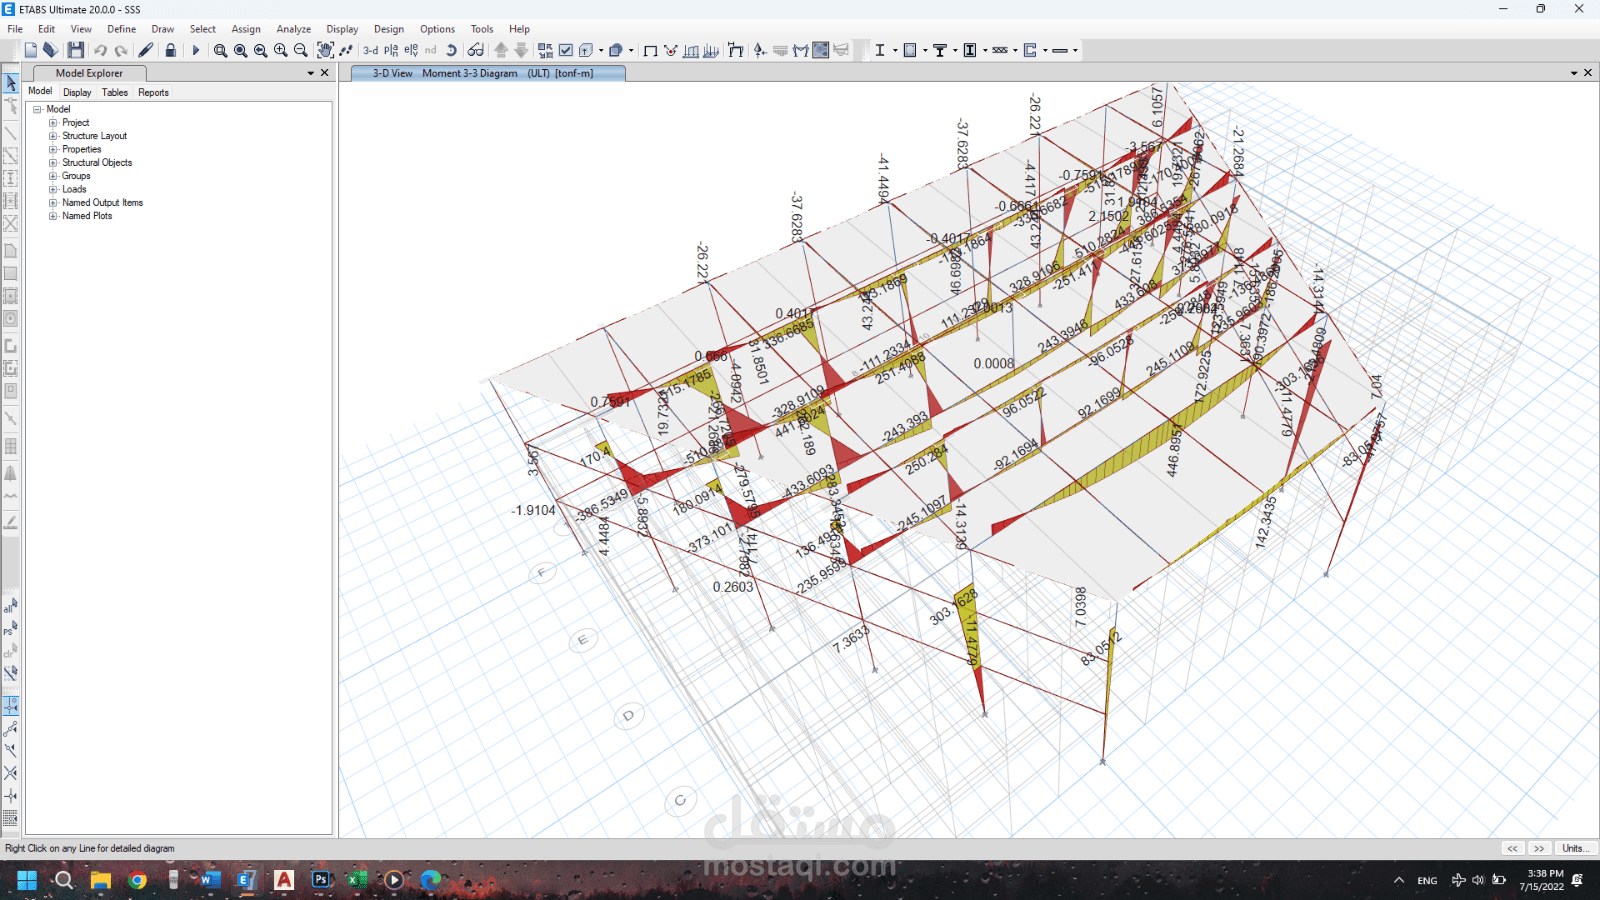Screen dimensions: 1600x900
Task: Open the Model Explorer panel dropdown arrow
Action: click(x=310, y=73)
